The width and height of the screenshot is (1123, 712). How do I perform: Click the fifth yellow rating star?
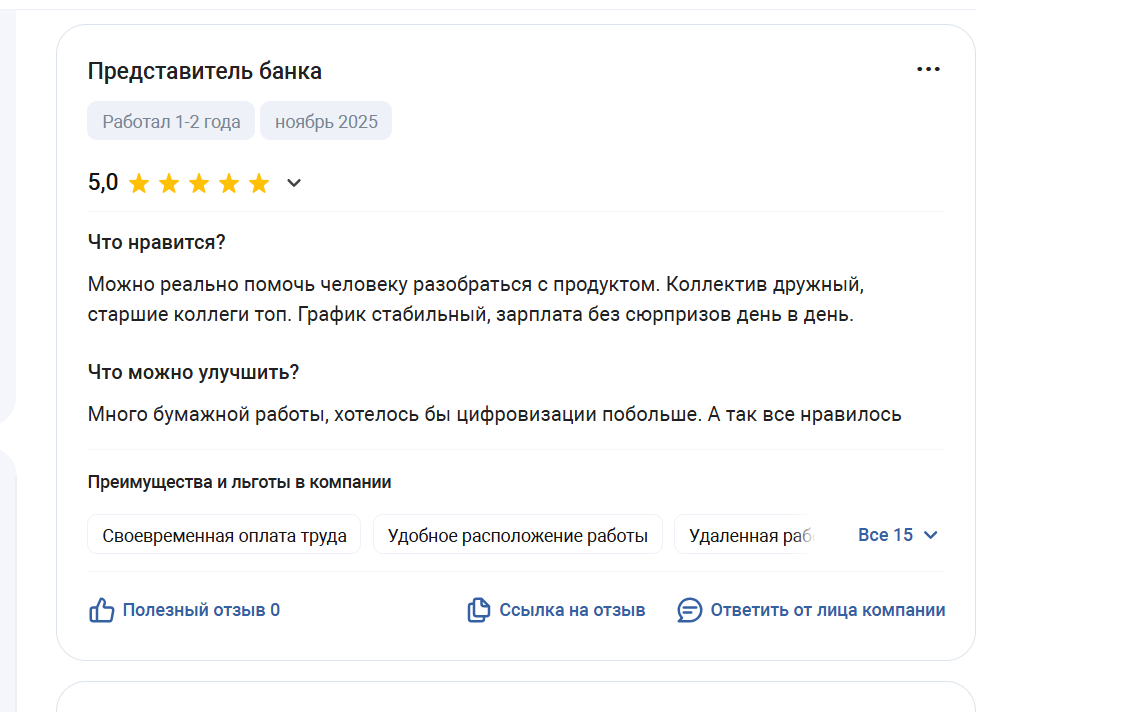pyautogui.click(x=259, y=183)
